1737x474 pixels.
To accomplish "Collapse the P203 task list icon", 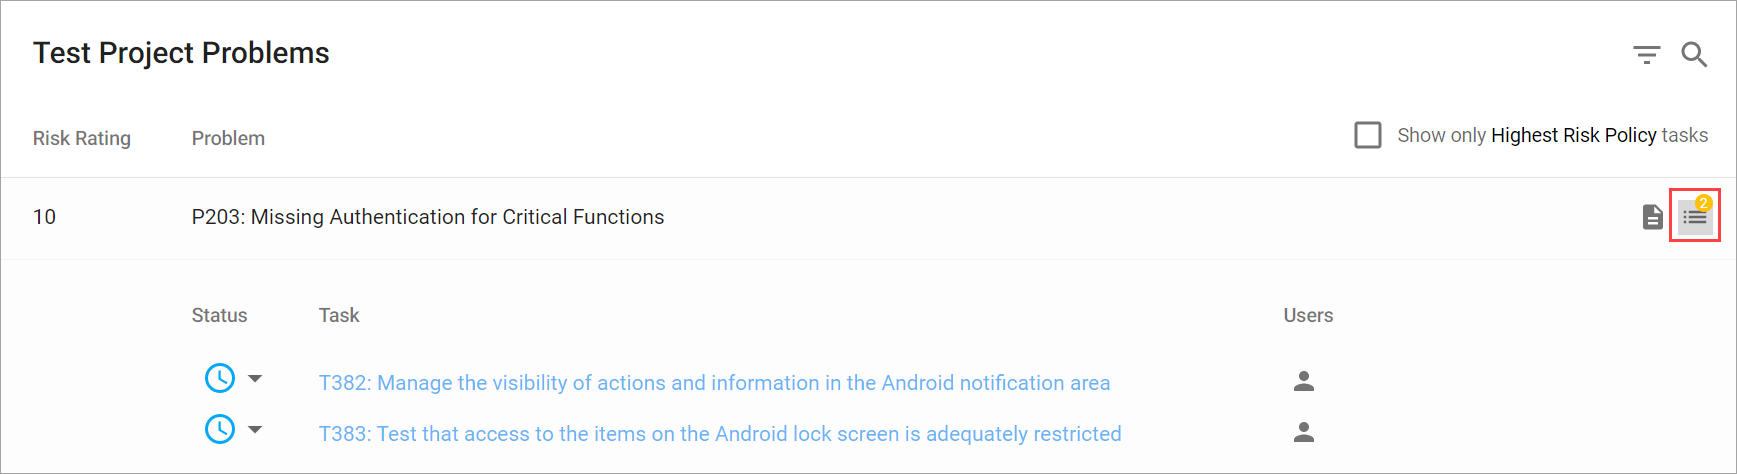I will (1695, 216).
